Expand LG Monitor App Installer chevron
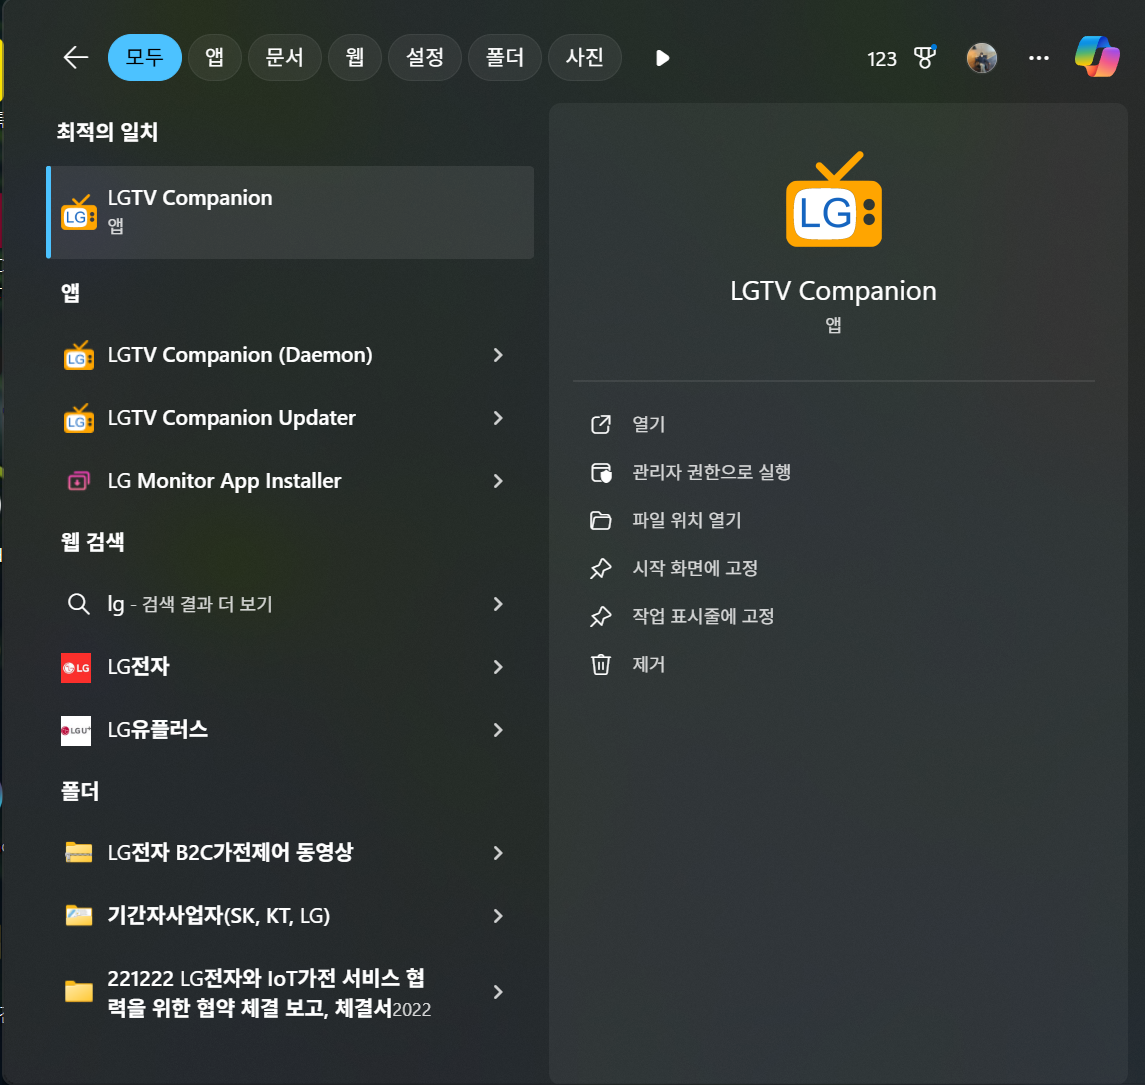The height and width of the screenshot is (1085, 1145). click(x=498, y=480)
